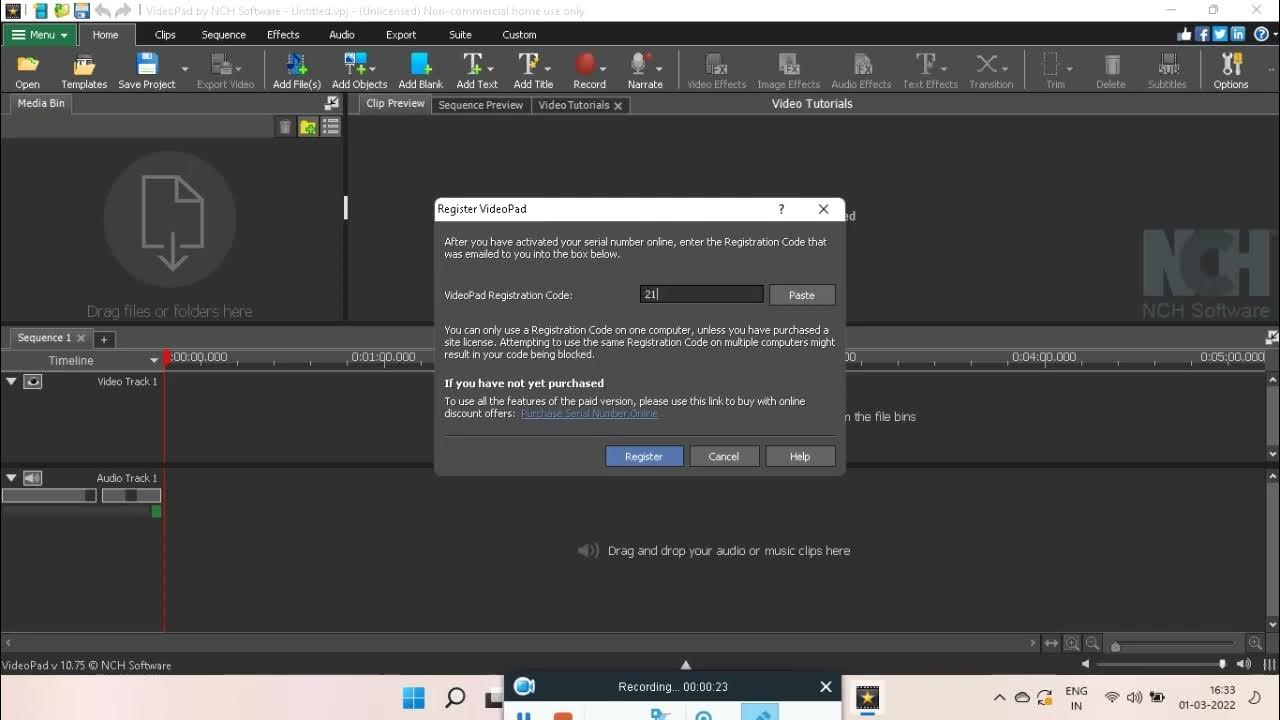1280x720 pixels.
Task: Click the Paste button
Action: [x=802, y=295]
